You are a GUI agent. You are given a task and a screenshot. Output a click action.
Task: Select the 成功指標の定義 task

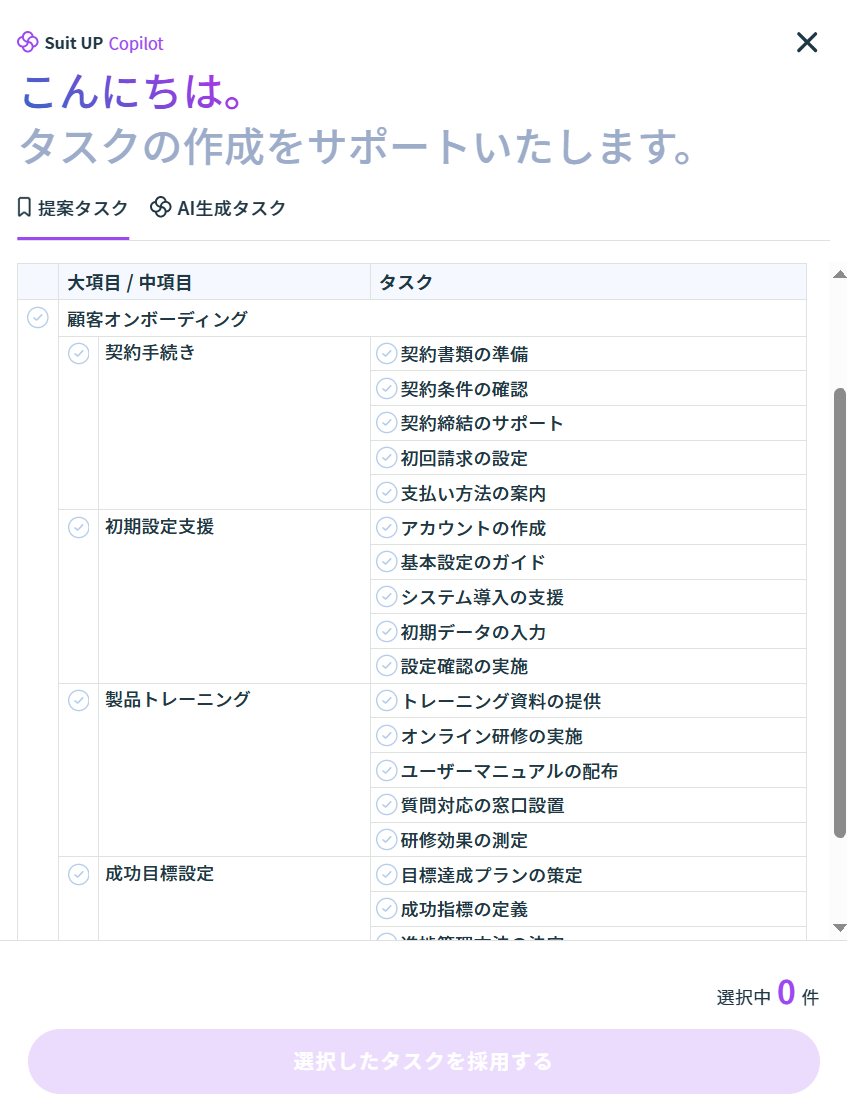[x=387, y=909]
